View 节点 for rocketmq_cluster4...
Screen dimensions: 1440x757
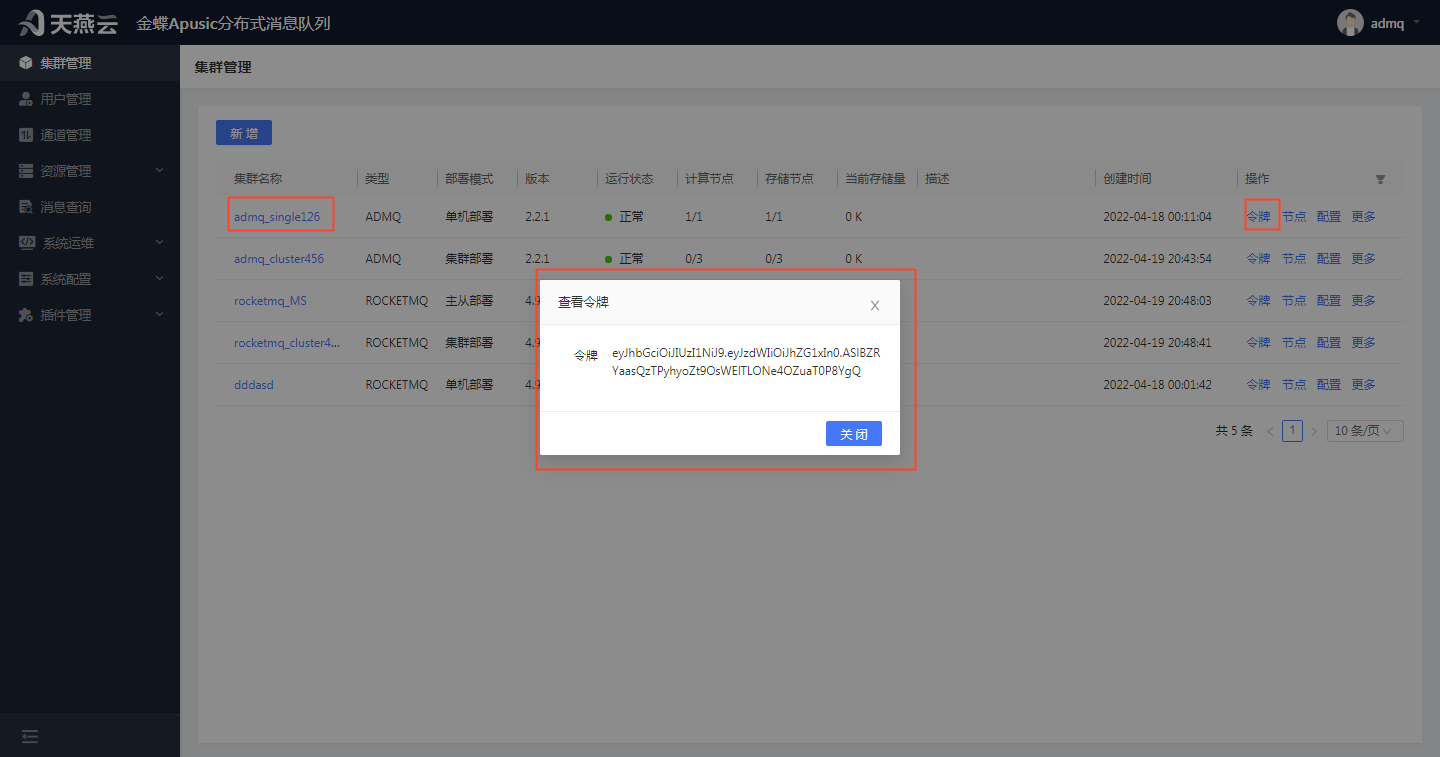click(1294, 342)
